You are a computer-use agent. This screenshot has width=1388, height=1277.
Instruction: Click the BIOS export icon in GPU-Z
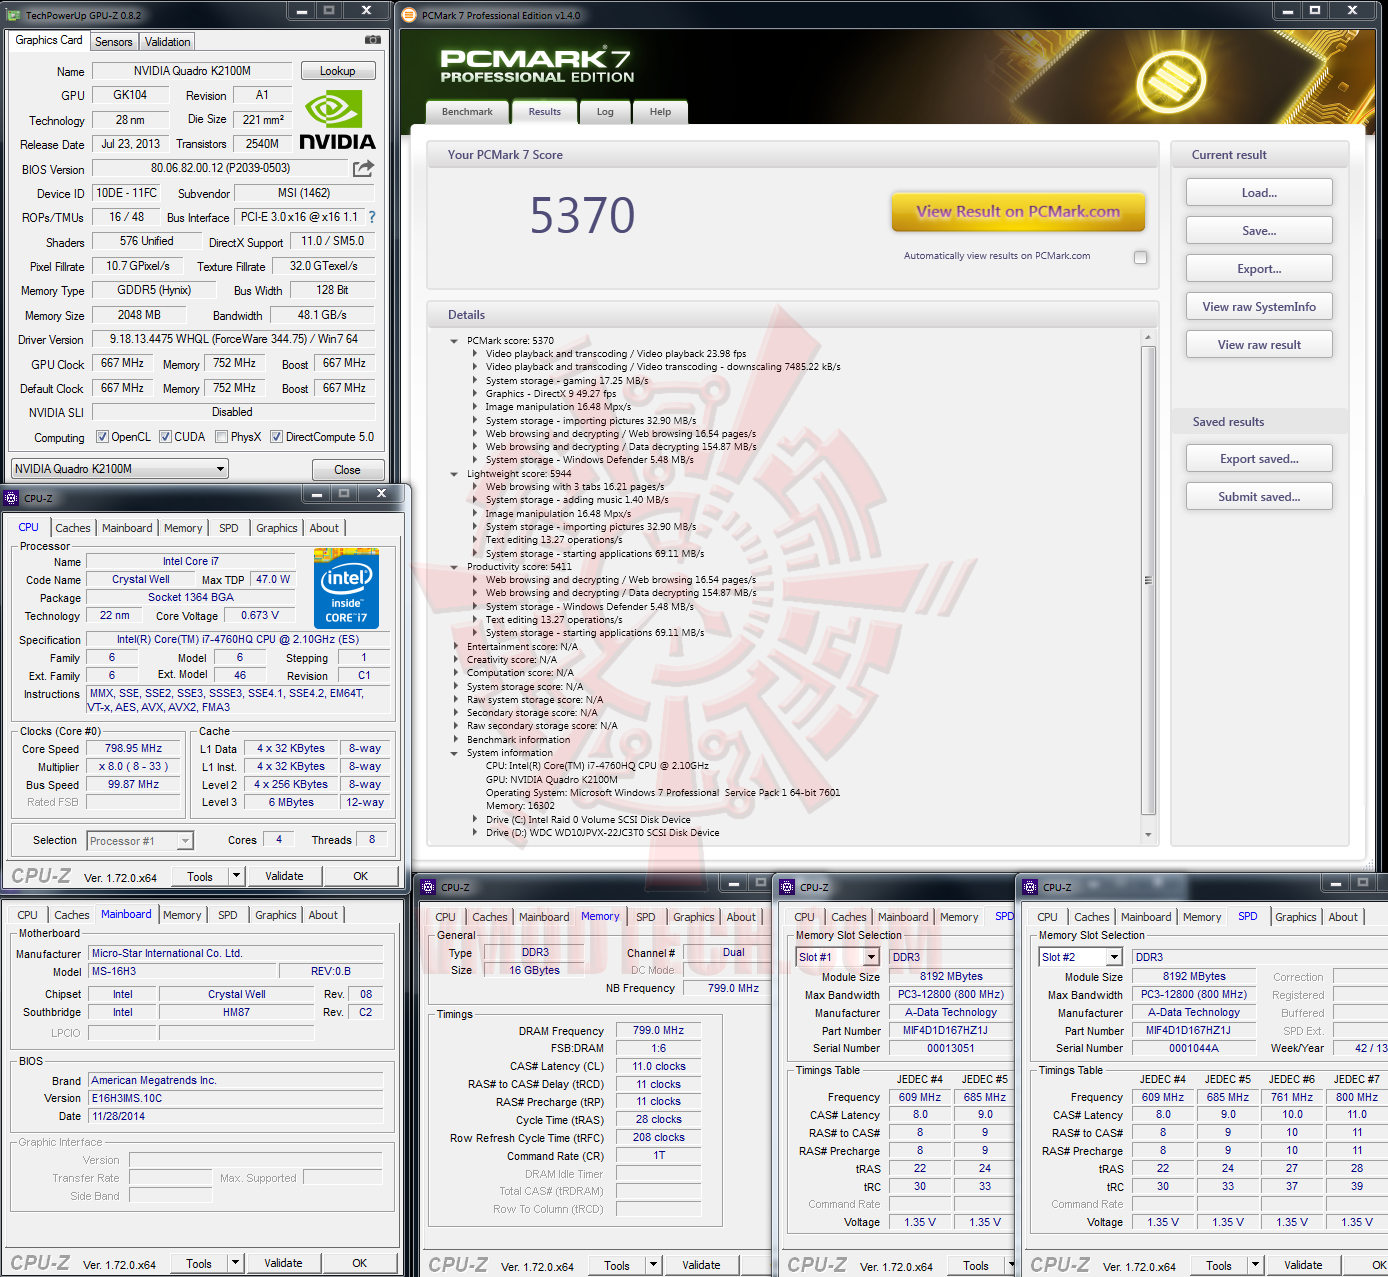363,169
